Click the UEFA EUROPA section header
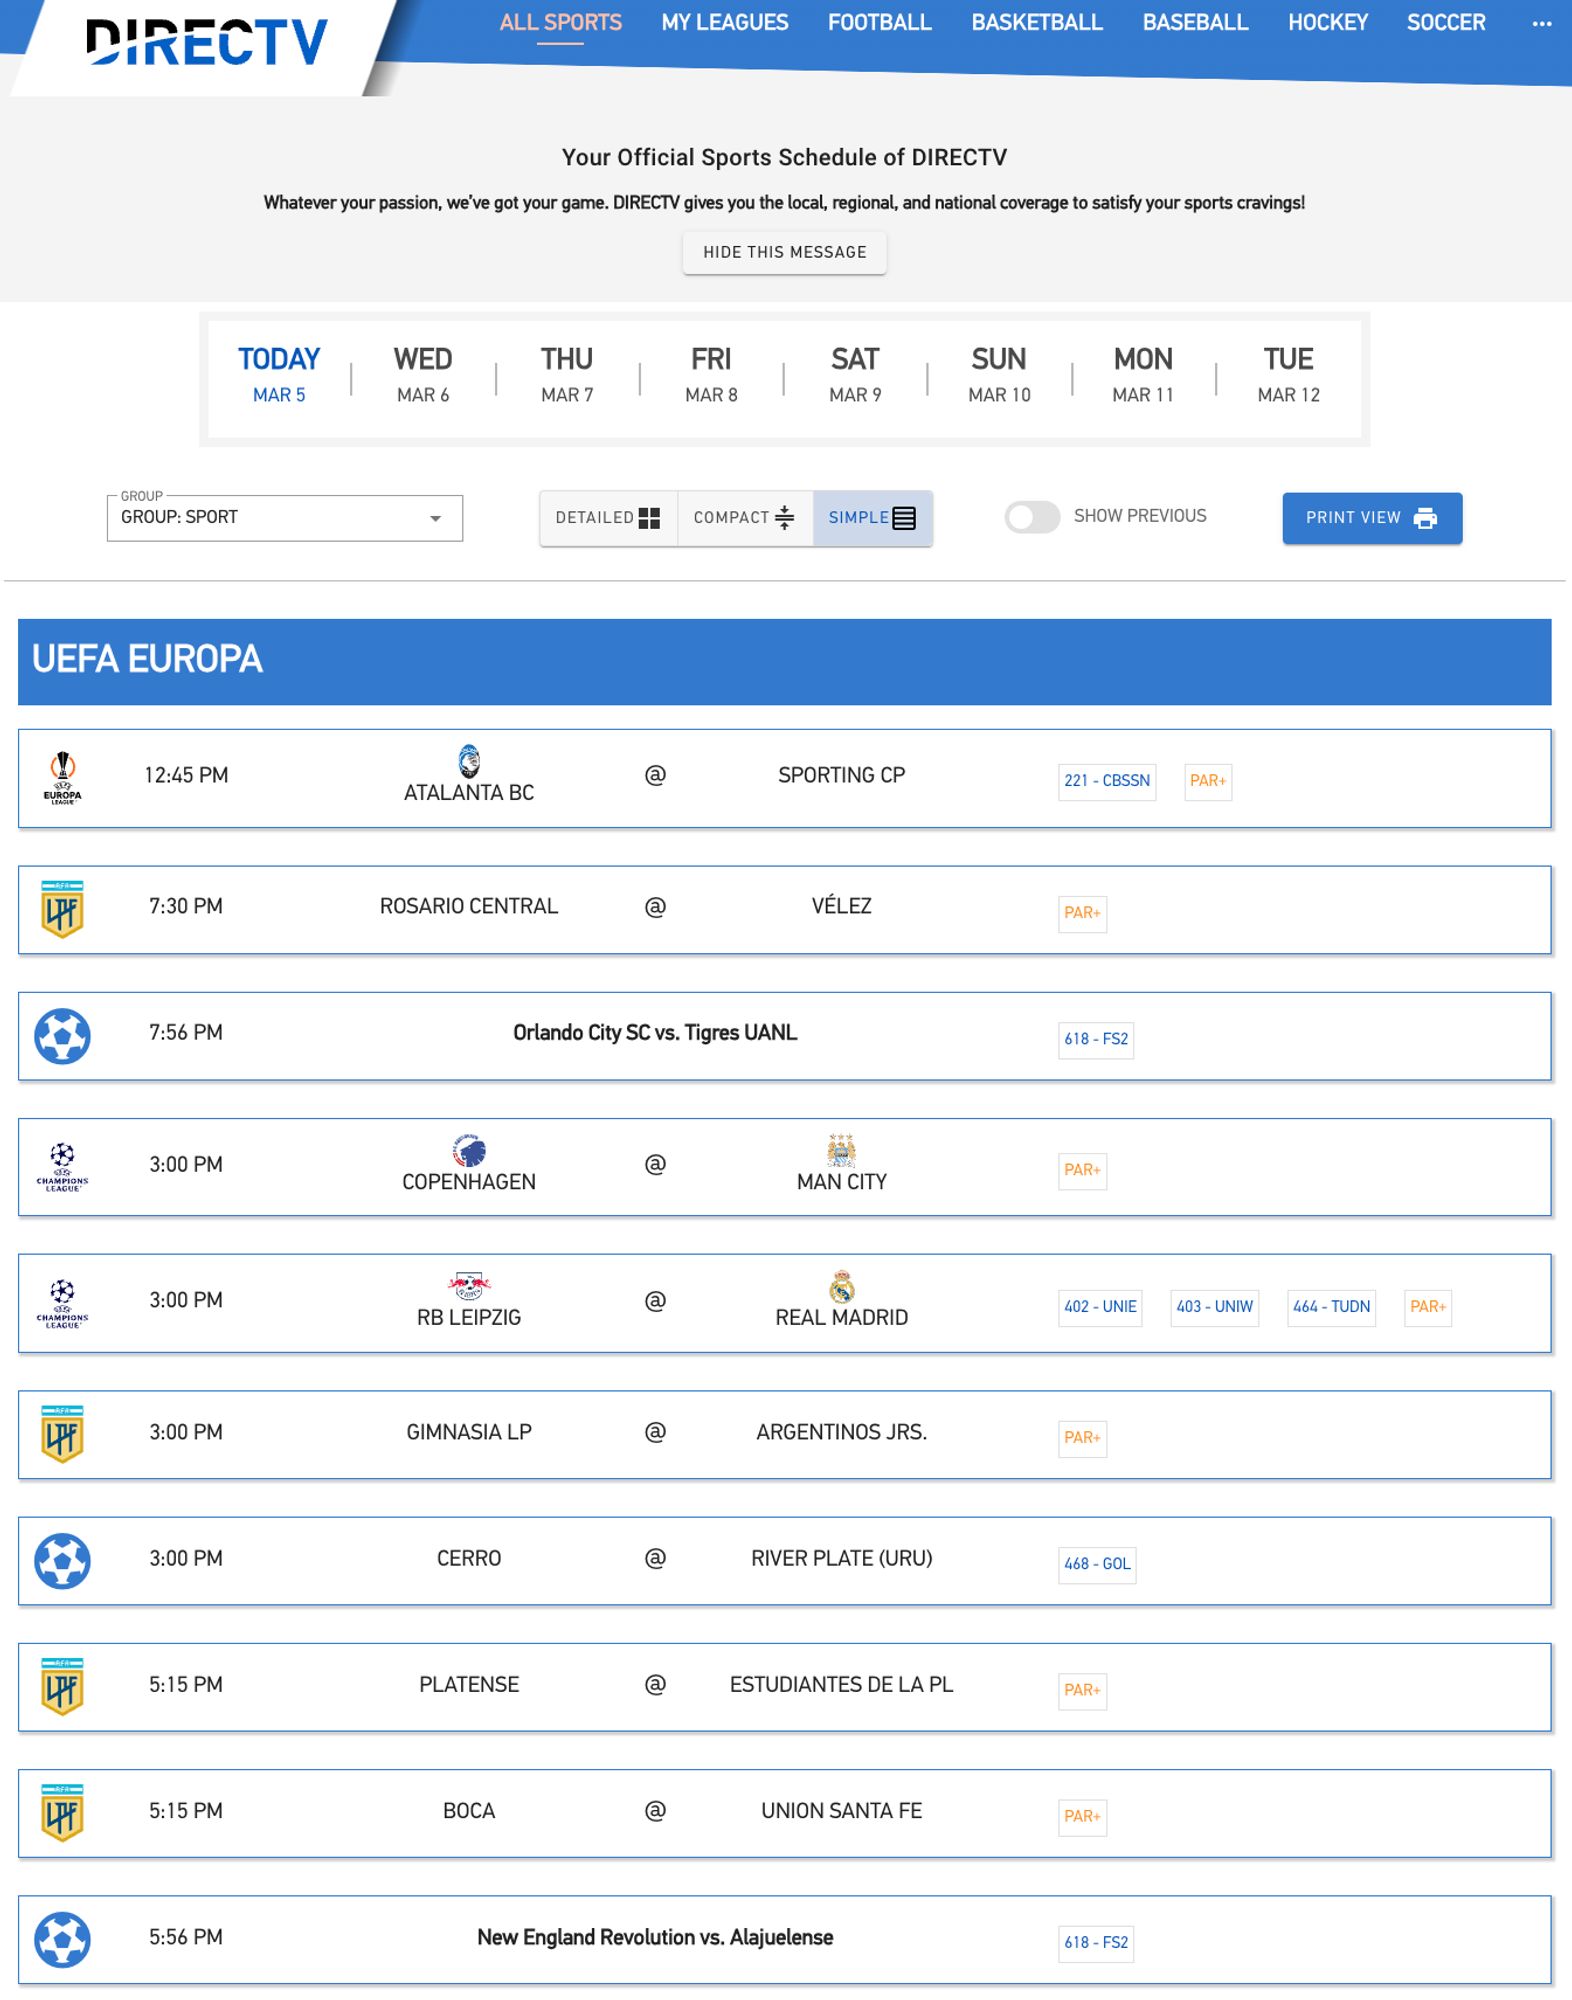This screenshot has height=2000, width=1572. (x=785, y=662)
